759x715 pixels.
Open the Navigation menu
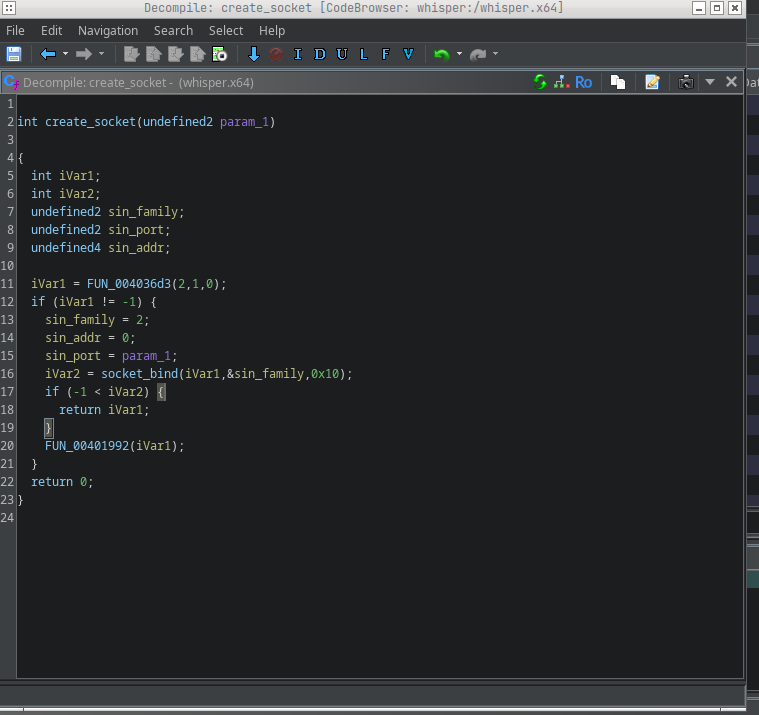tap(108, 31)
